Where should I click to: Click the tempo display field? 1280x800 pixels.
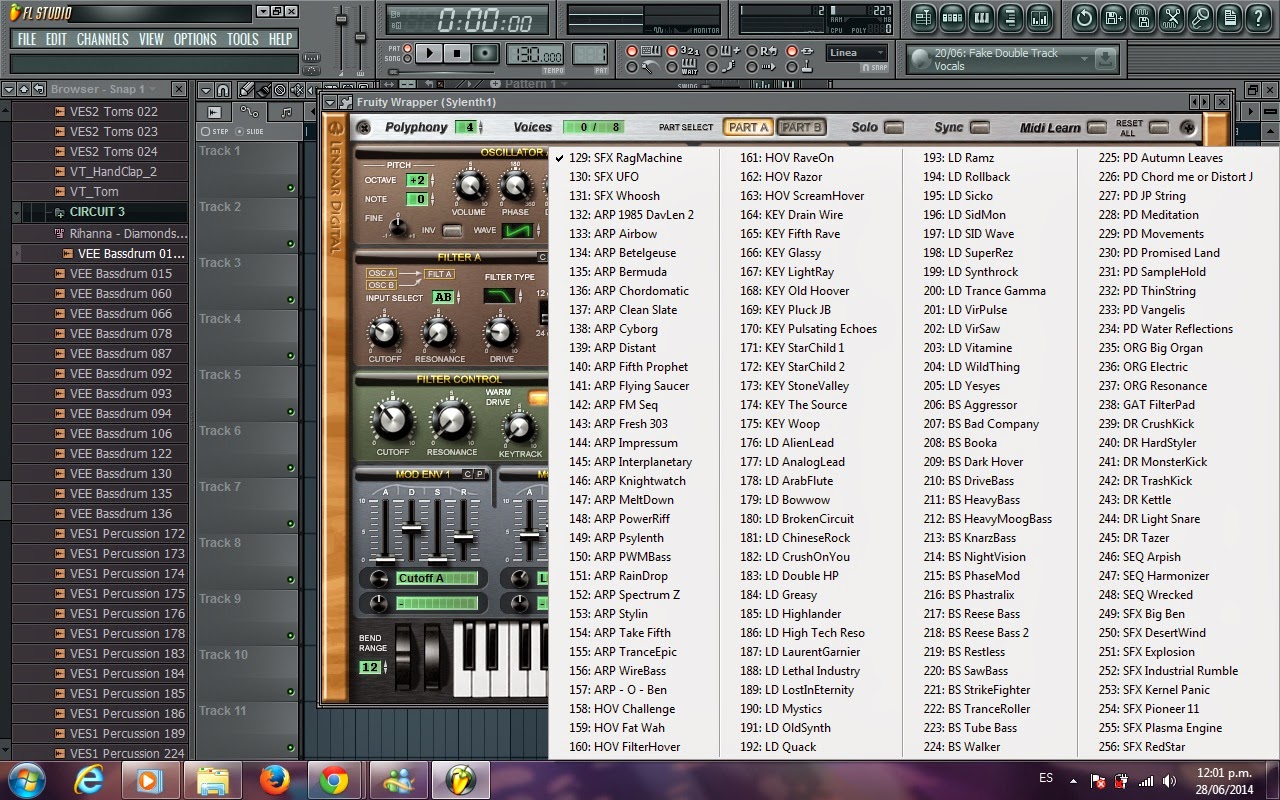pos(535,54)
